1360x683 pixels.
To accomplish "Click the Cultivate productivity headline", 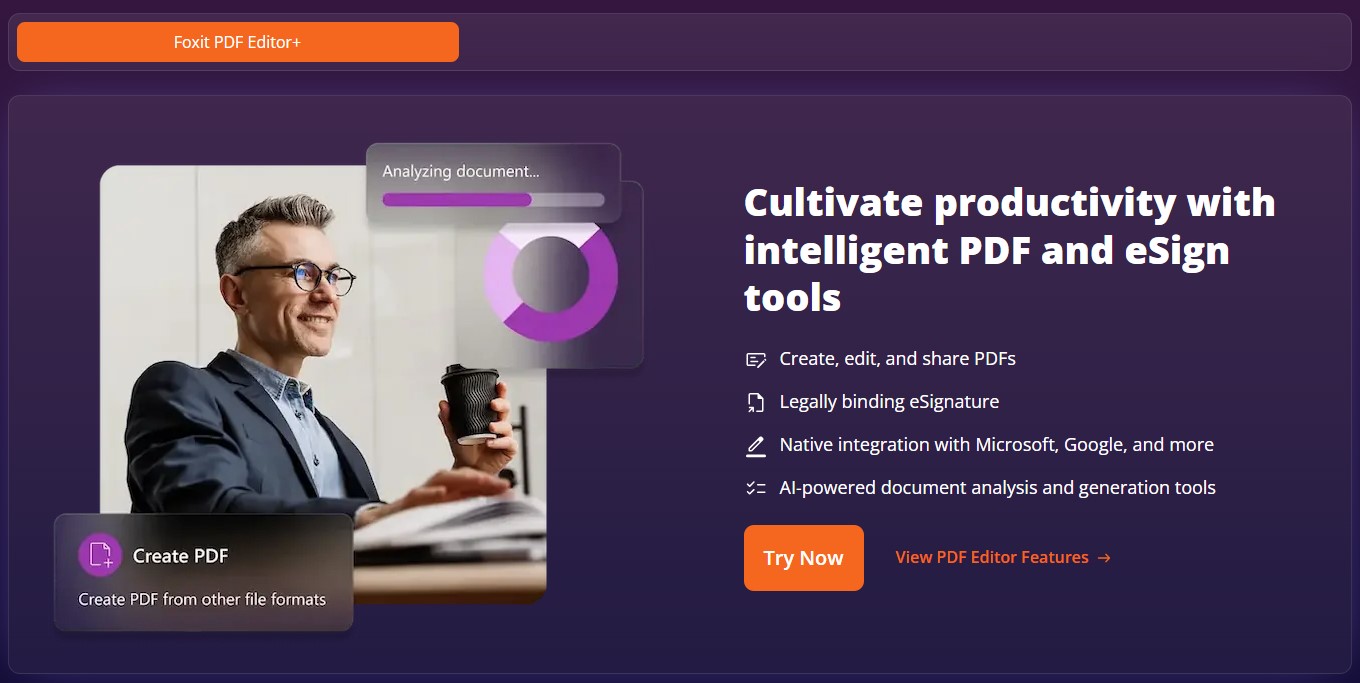I will click(x=1010, y=250).
